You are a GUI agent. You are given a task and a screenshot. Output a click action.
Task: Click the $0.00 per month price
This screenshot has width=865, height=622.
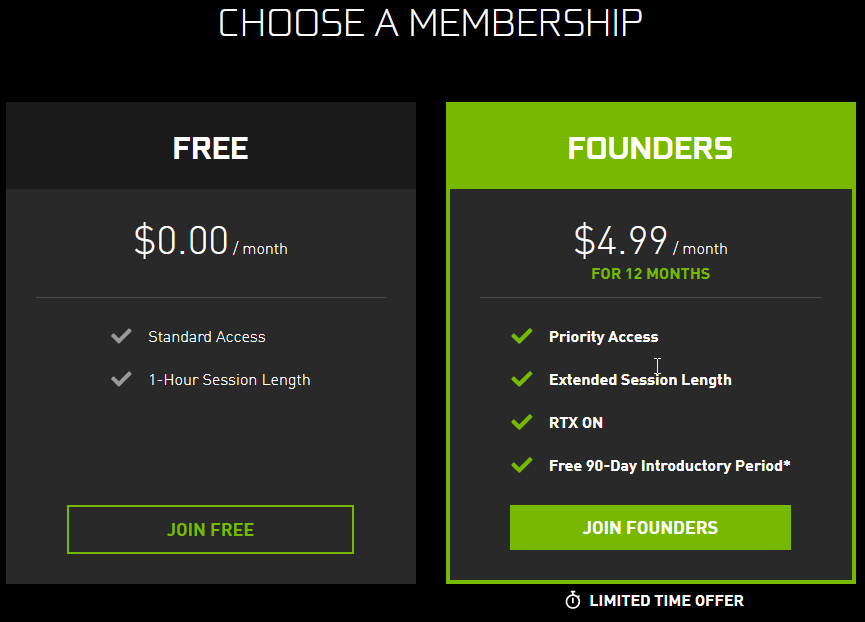[210, 241]
